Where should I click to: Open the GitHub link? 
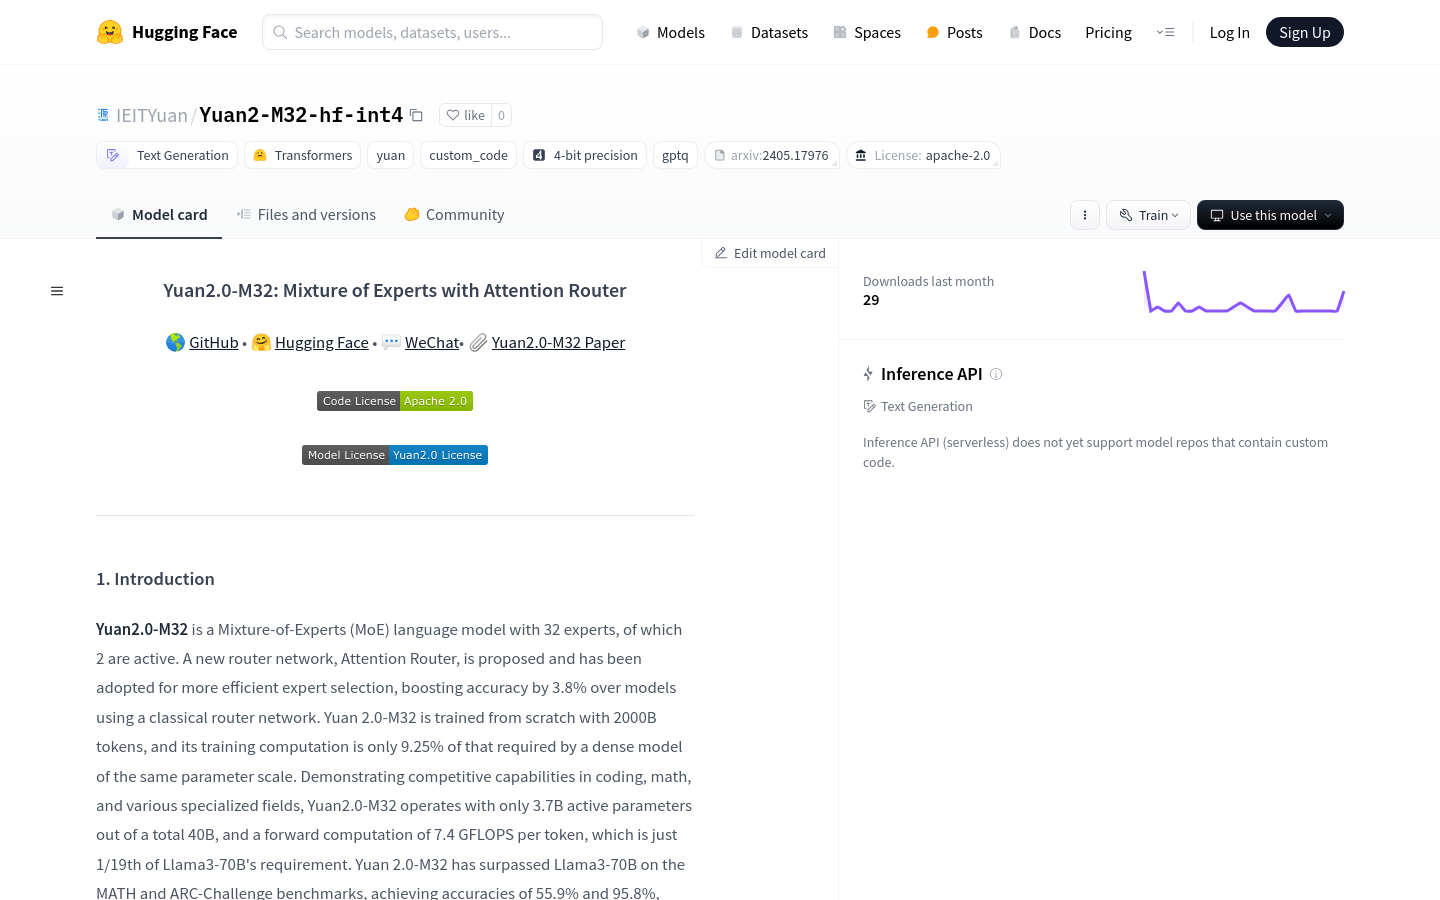point(213,342)
